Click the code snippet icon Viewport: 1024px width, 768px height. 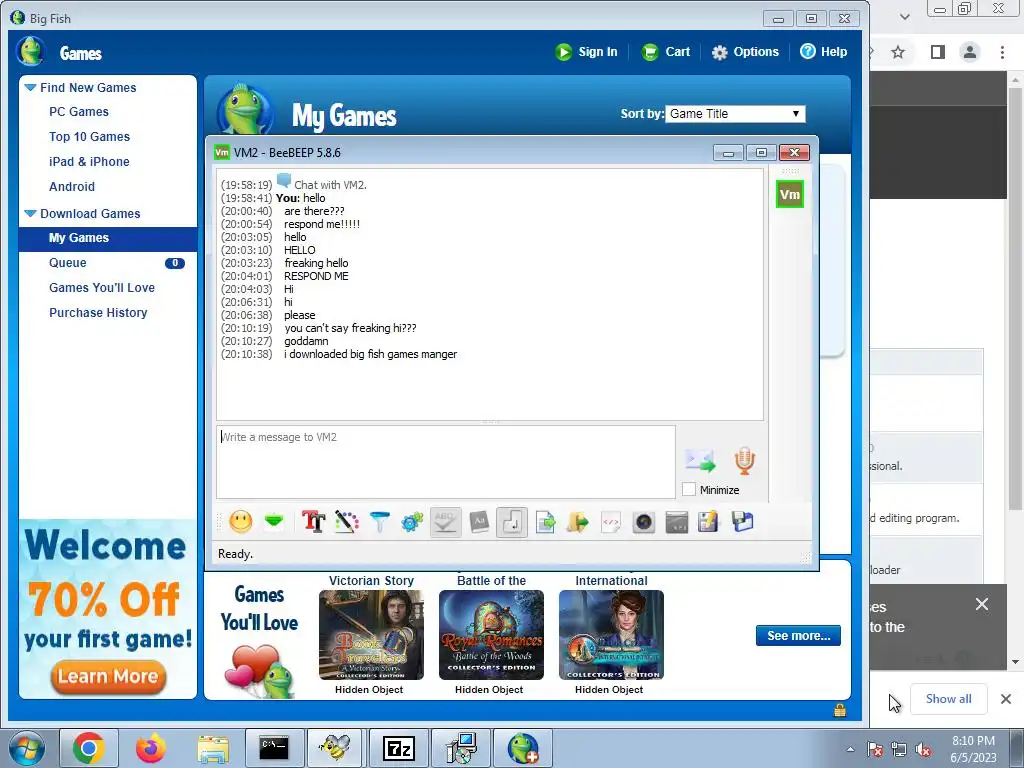pyautogui.click(x=611, y=522)
